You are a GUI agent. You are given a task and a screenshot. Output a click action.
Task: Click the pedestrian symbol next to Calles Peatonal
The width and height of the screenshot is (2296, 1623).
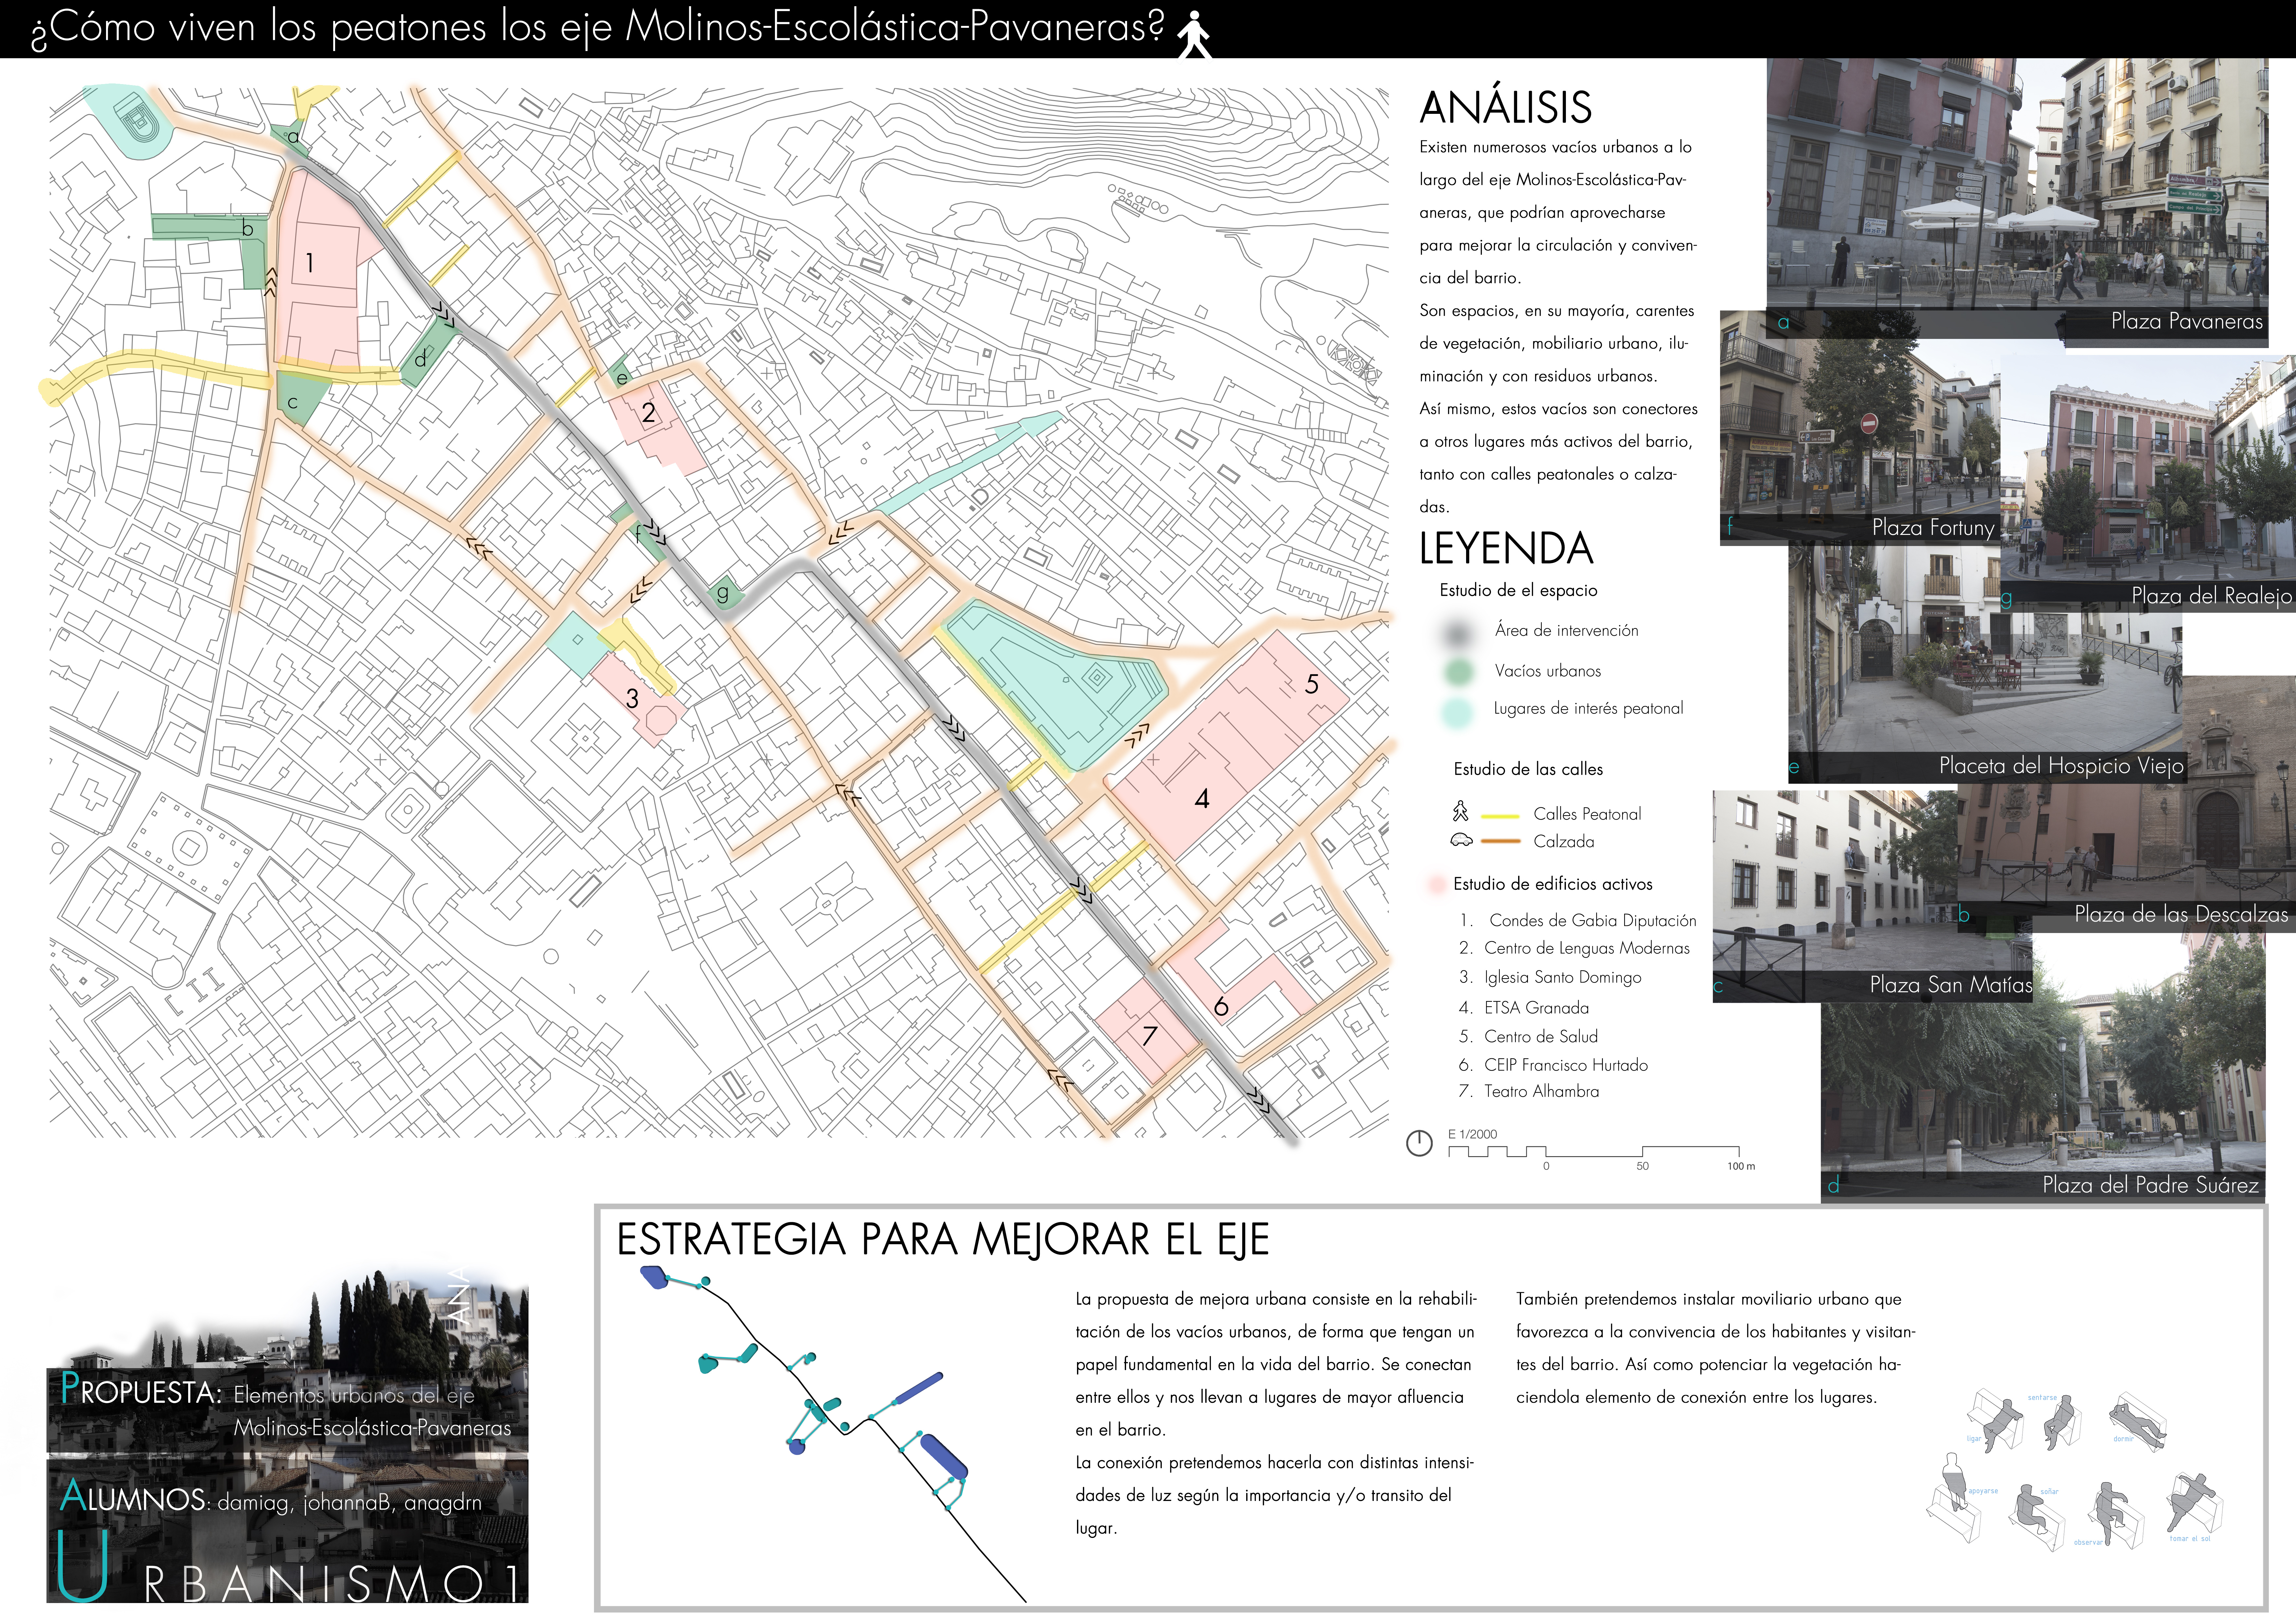(1461, 811)
